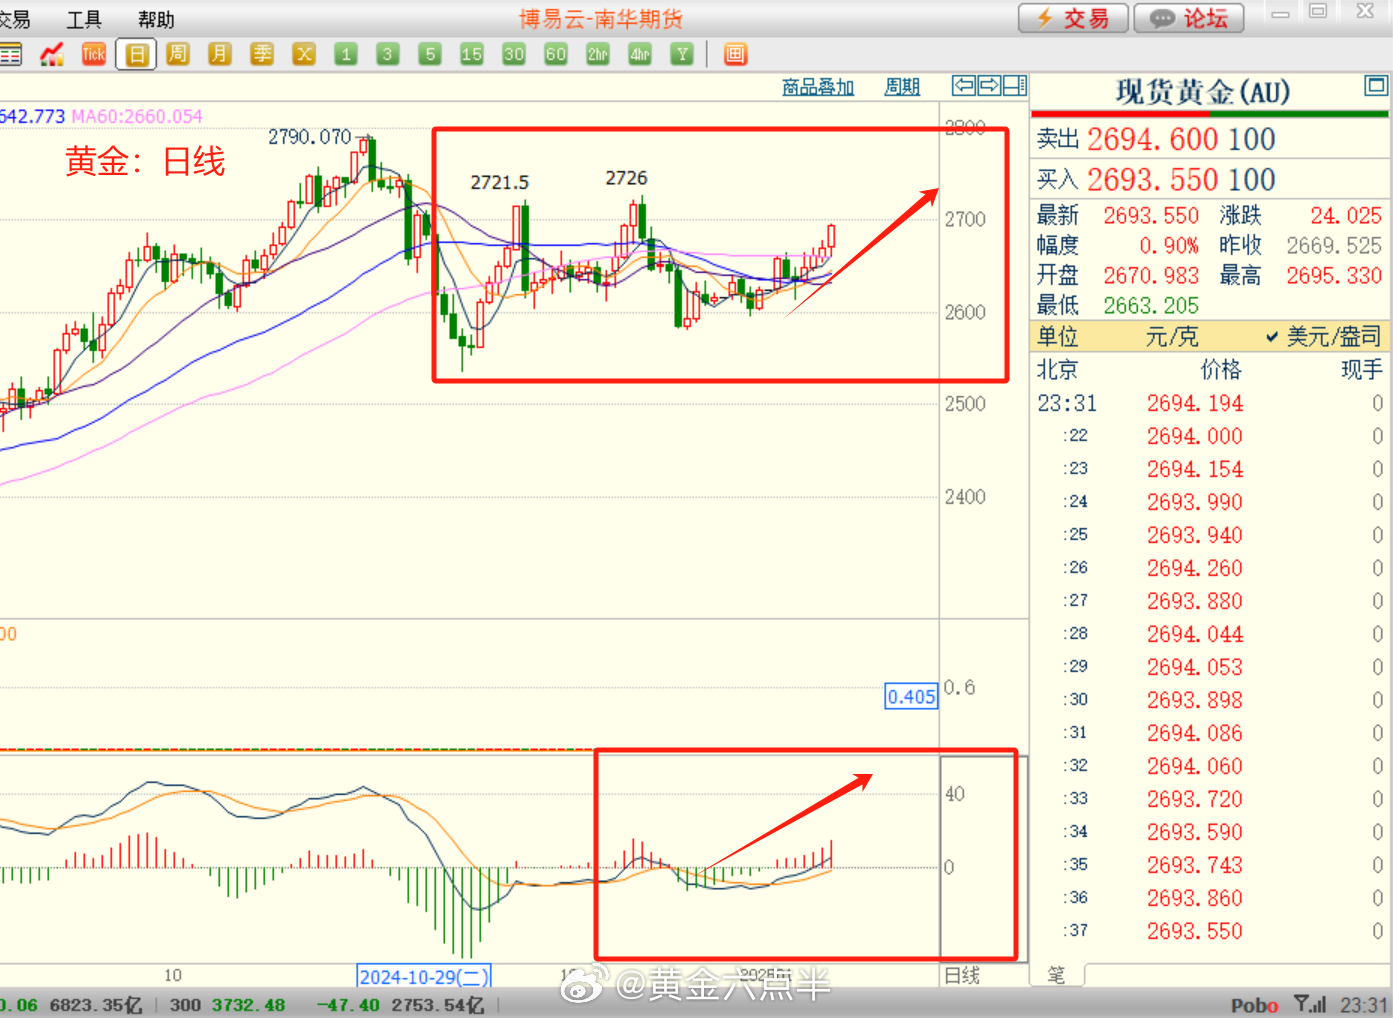This screenshot has width=1393, height=1018.
Task: Switch to the Tick chart
Action: point(94,54)
